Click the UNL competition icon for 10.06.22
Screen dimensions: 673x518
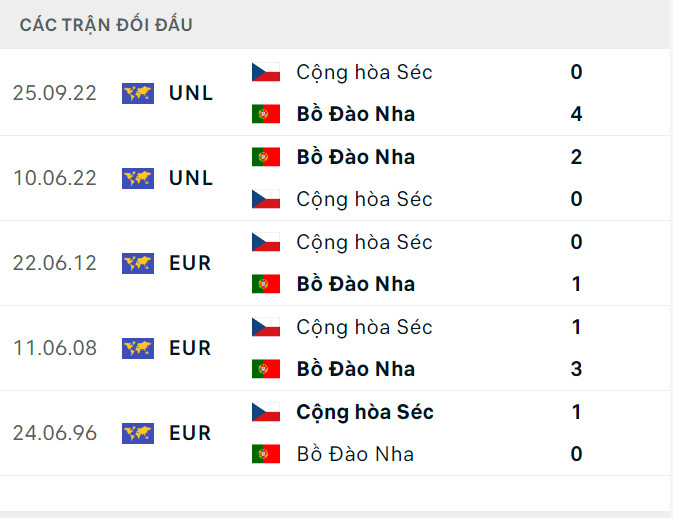pyautogui.click(x=138, y=178)
